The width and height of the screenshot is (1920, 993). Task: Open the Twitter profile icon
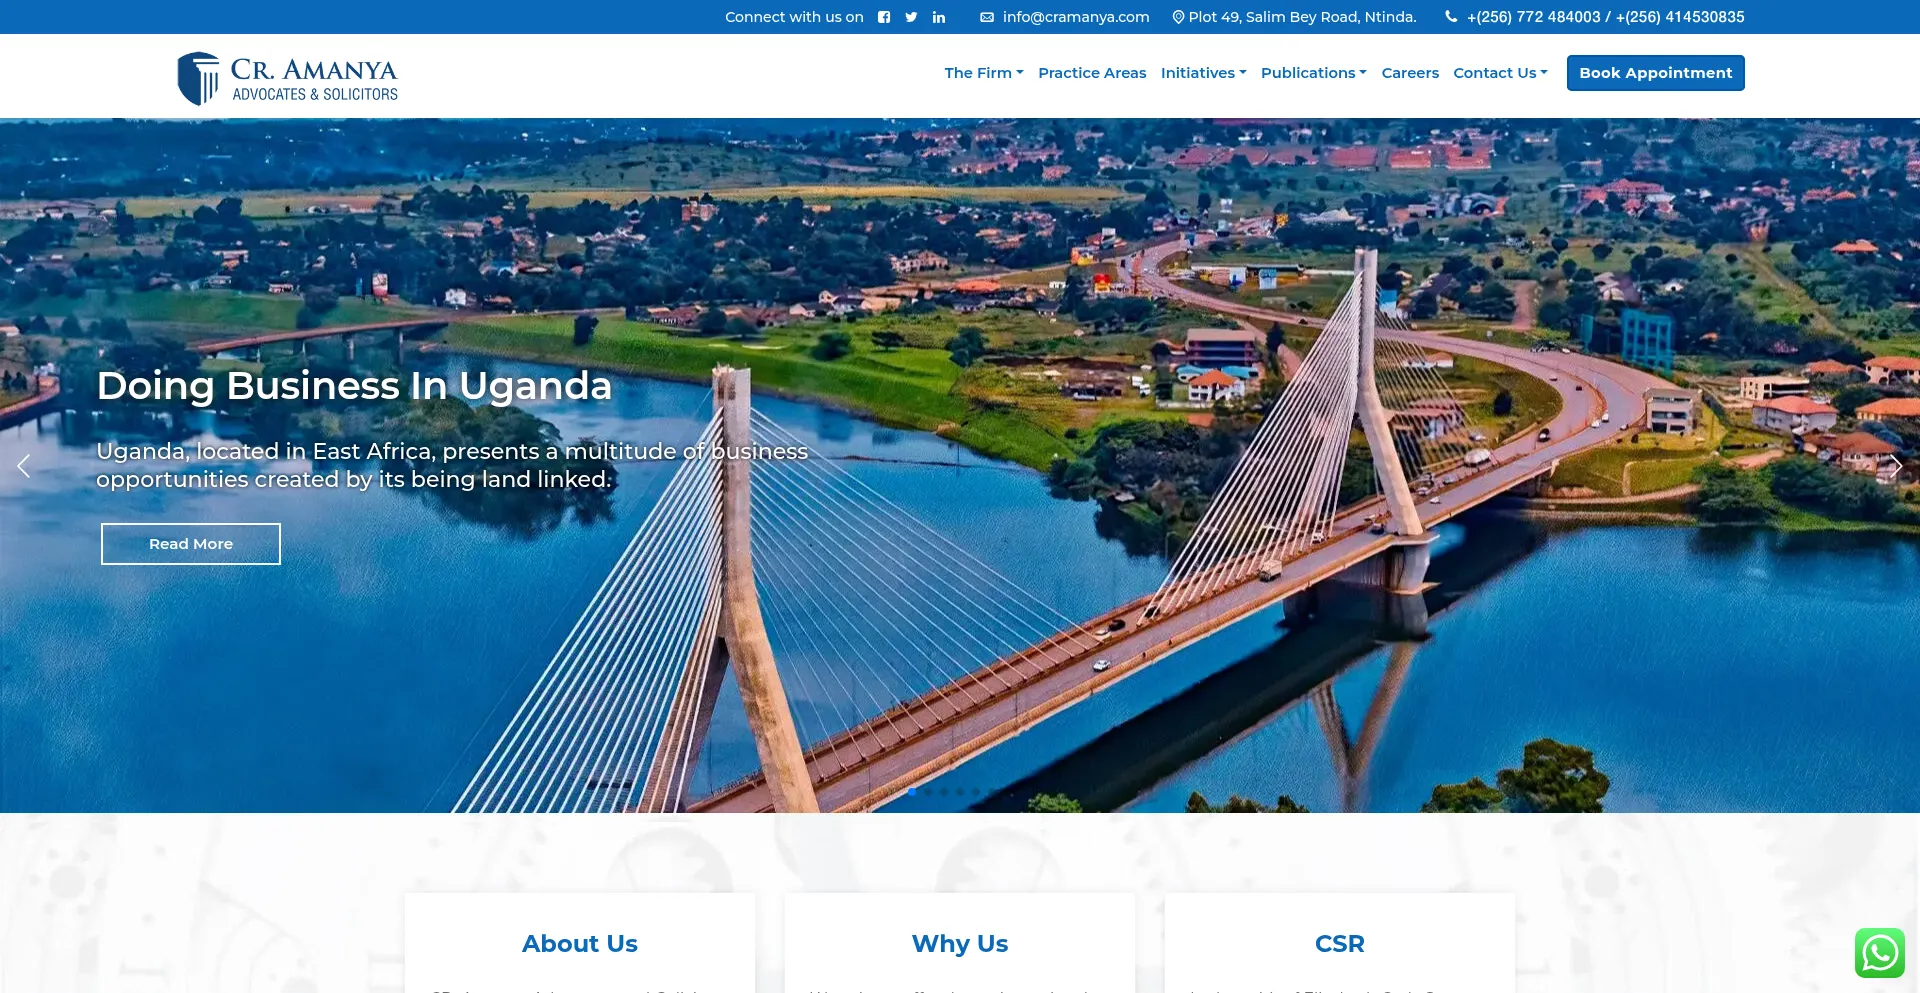tap(911, 17)
